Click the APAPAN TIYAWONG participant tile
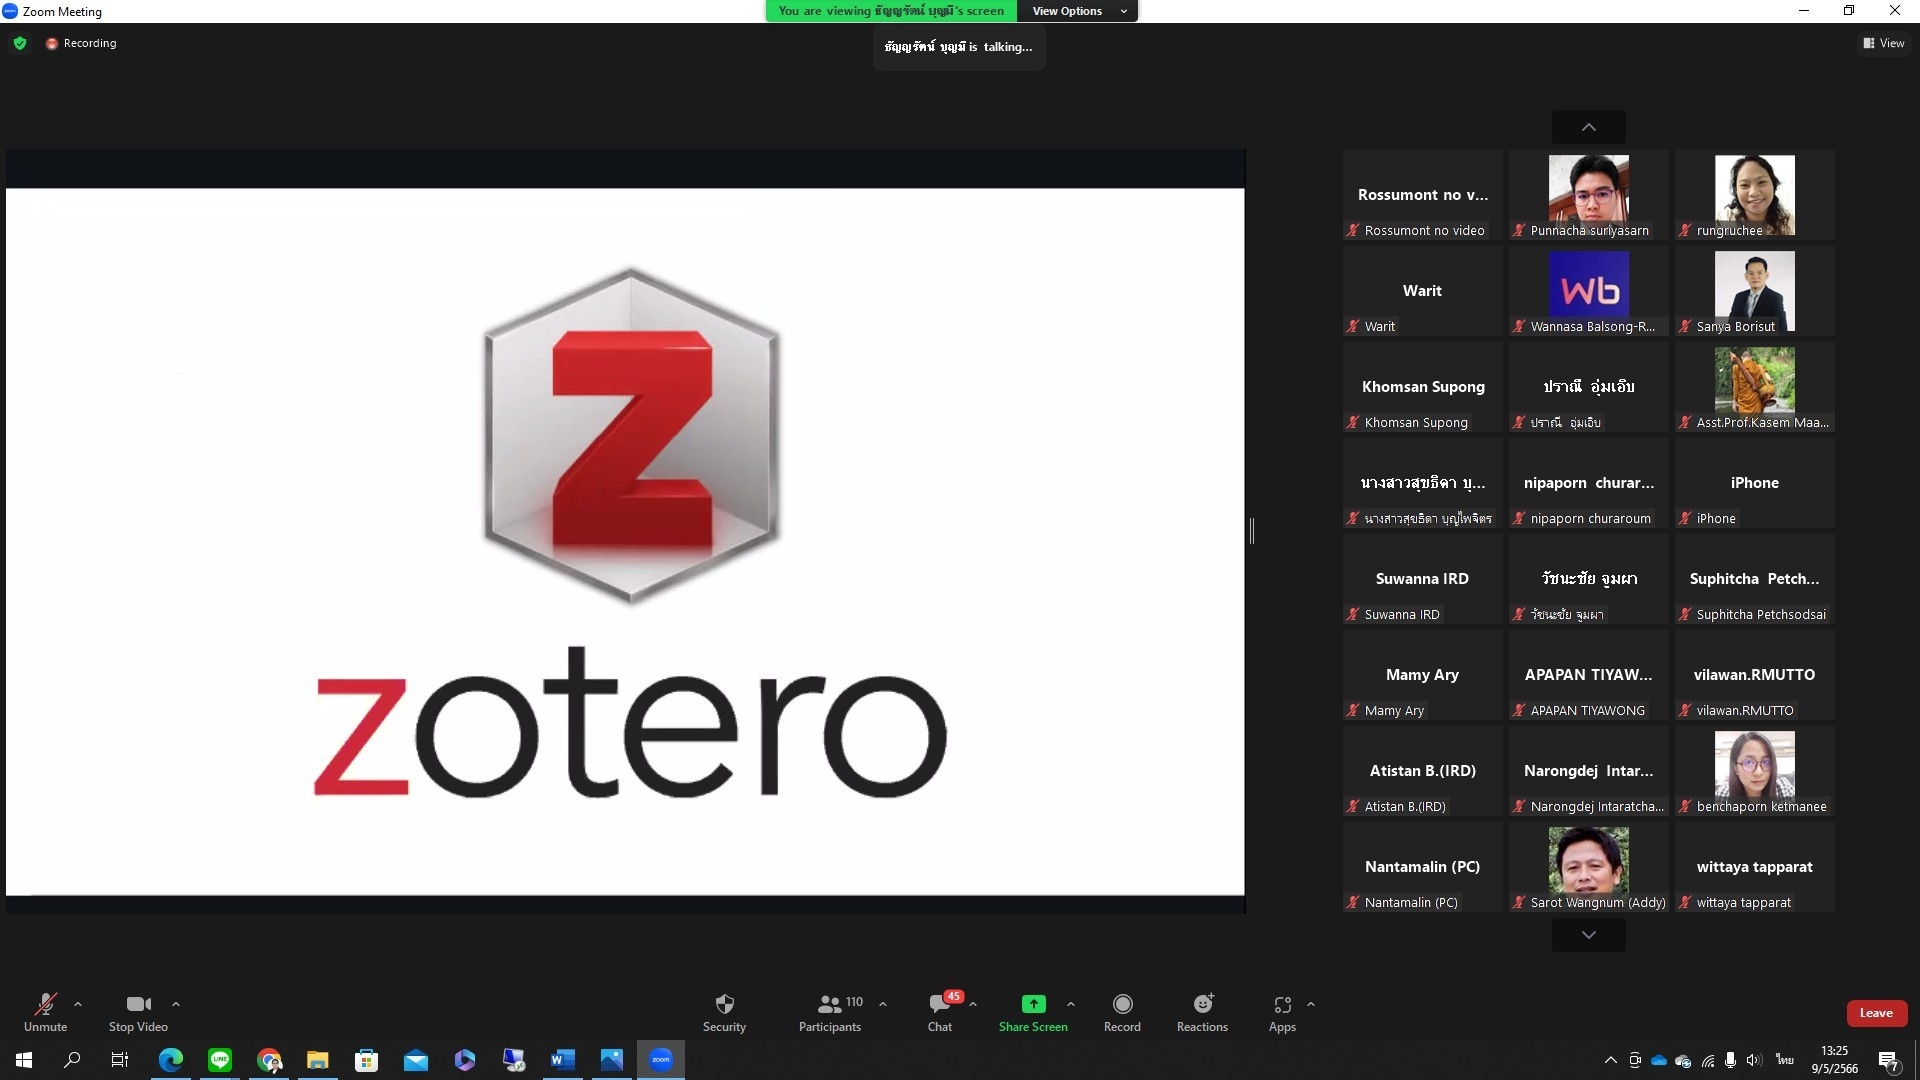 point(1588,675)
